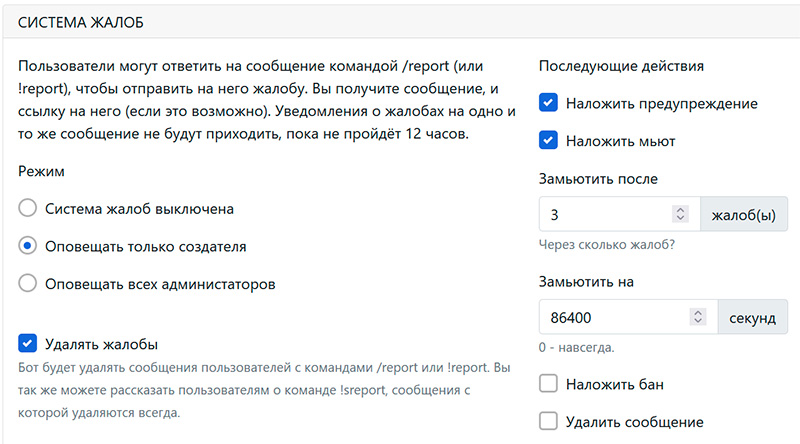800x444 pixels.
Task: Raise mute duration using the up spinner arrow
Action: 699,312
